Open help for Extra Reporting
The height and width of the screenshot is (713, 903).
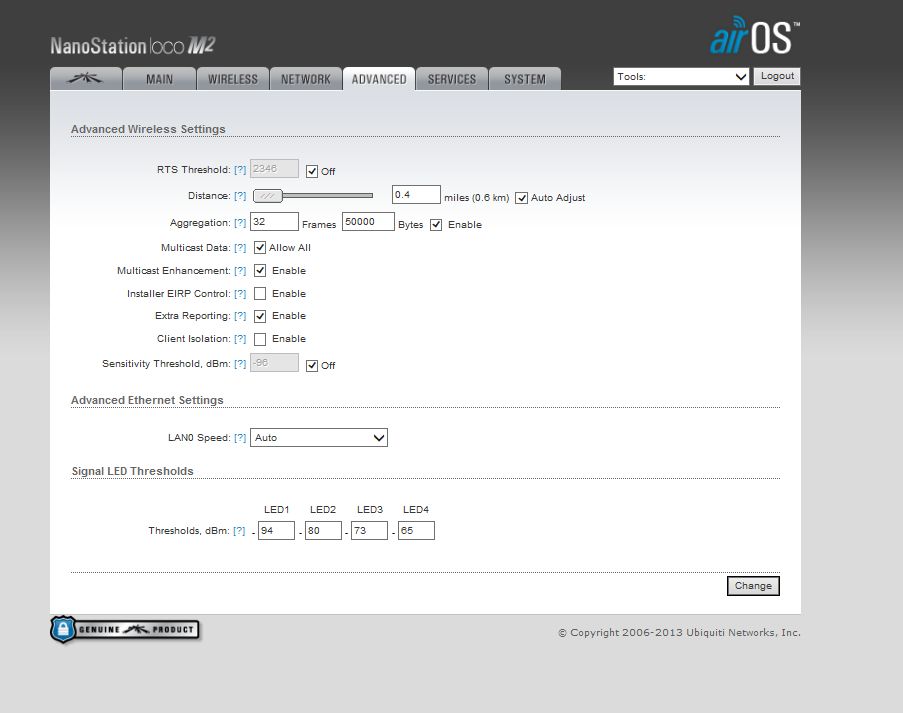240,316
